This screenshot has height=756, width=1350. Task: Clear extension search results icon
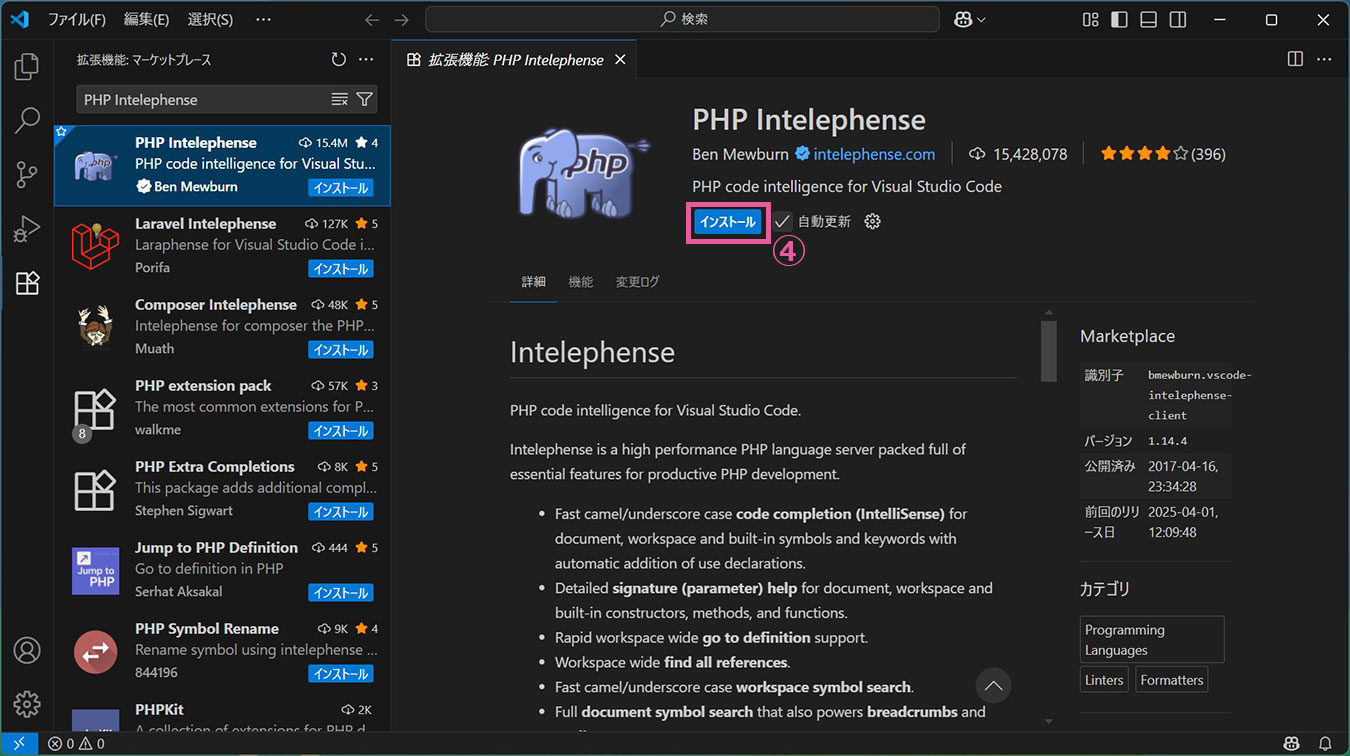click(x=340, y=99)
